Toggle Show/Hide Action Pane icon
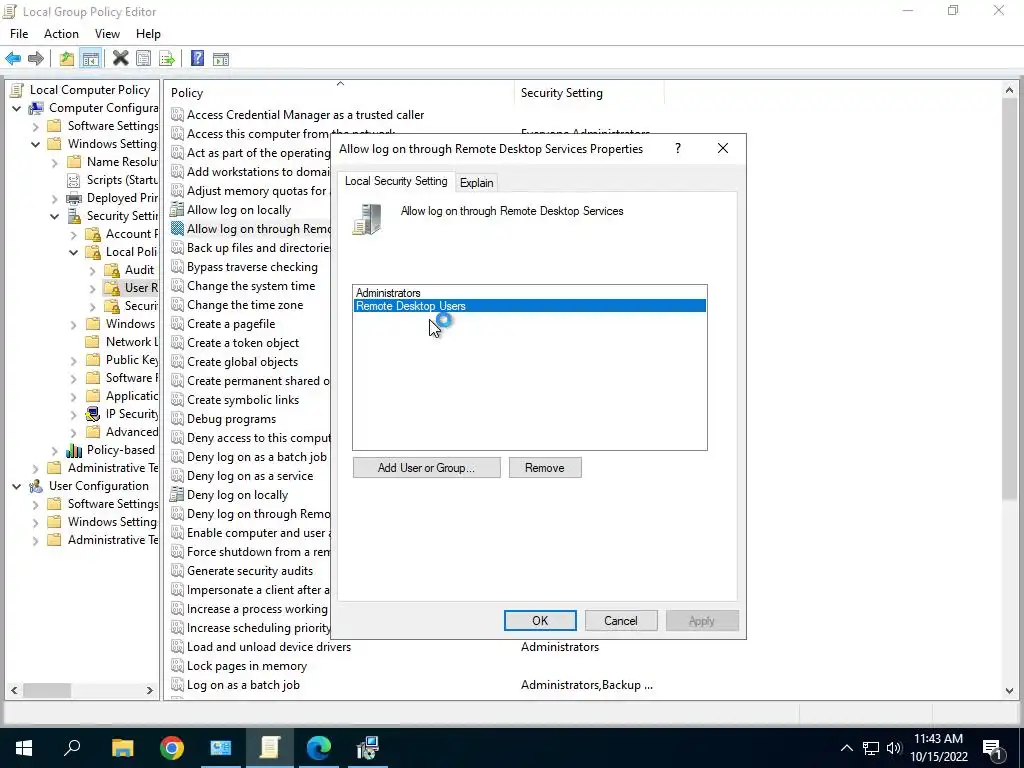The width and height of the screenshot is (1024, 768). pyautogui.click(x=221, y=59)
